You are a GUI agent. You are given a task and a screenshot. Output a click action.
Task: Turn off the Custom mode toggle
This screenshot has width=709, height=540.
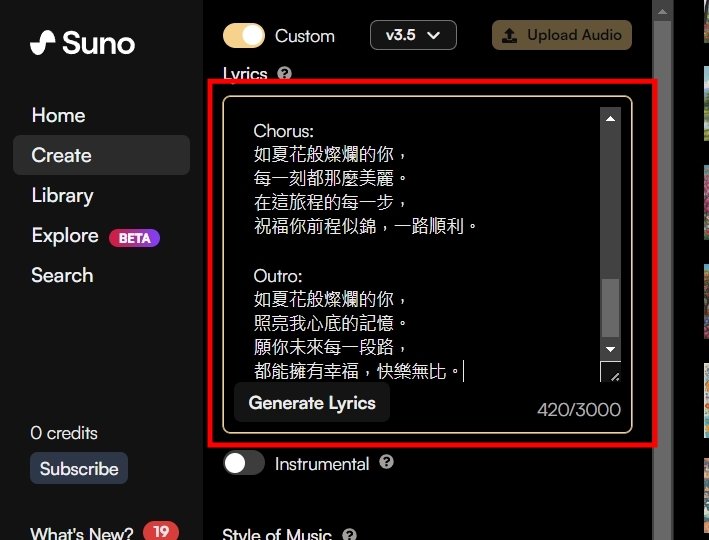pyautogui.click(x=244, y=36)
